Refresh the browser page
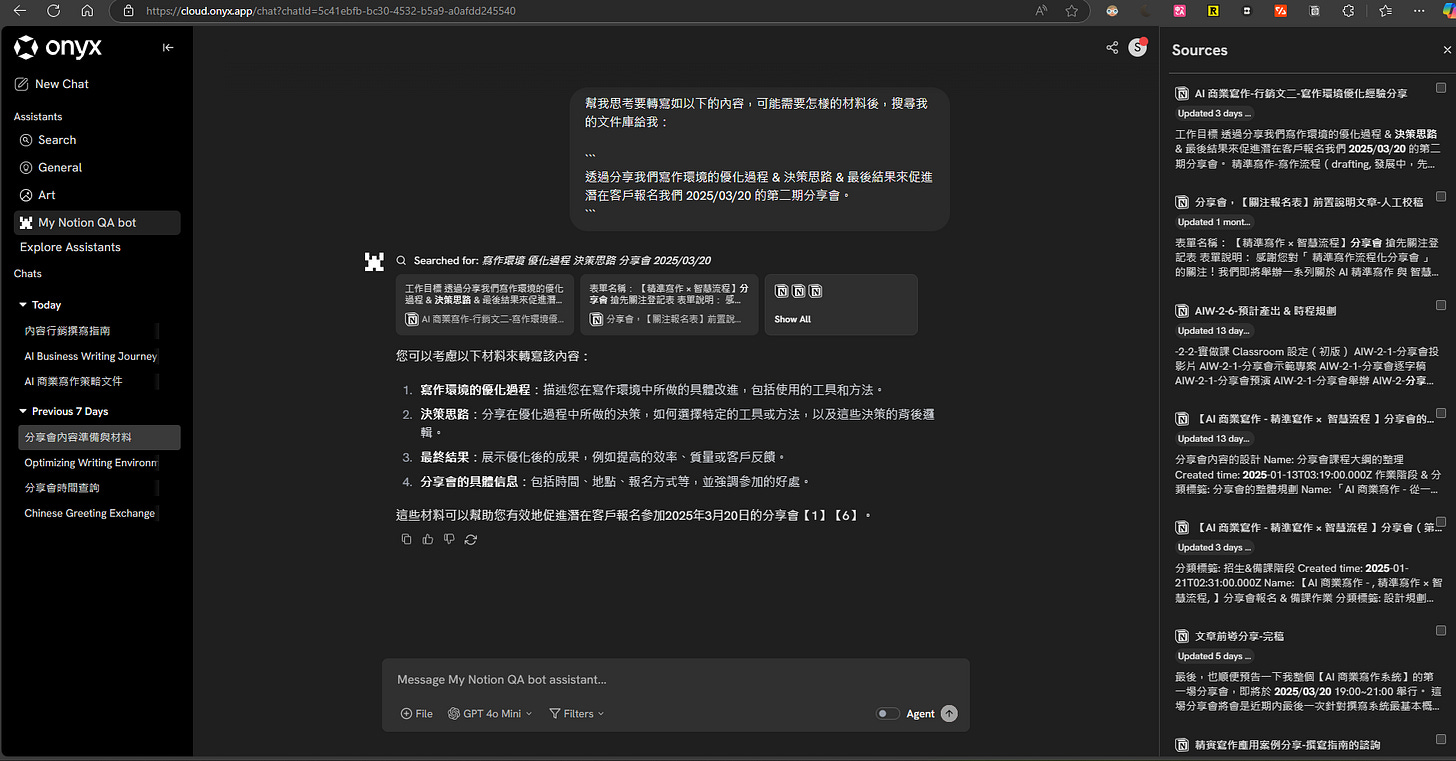 click(x=54, y=11)
